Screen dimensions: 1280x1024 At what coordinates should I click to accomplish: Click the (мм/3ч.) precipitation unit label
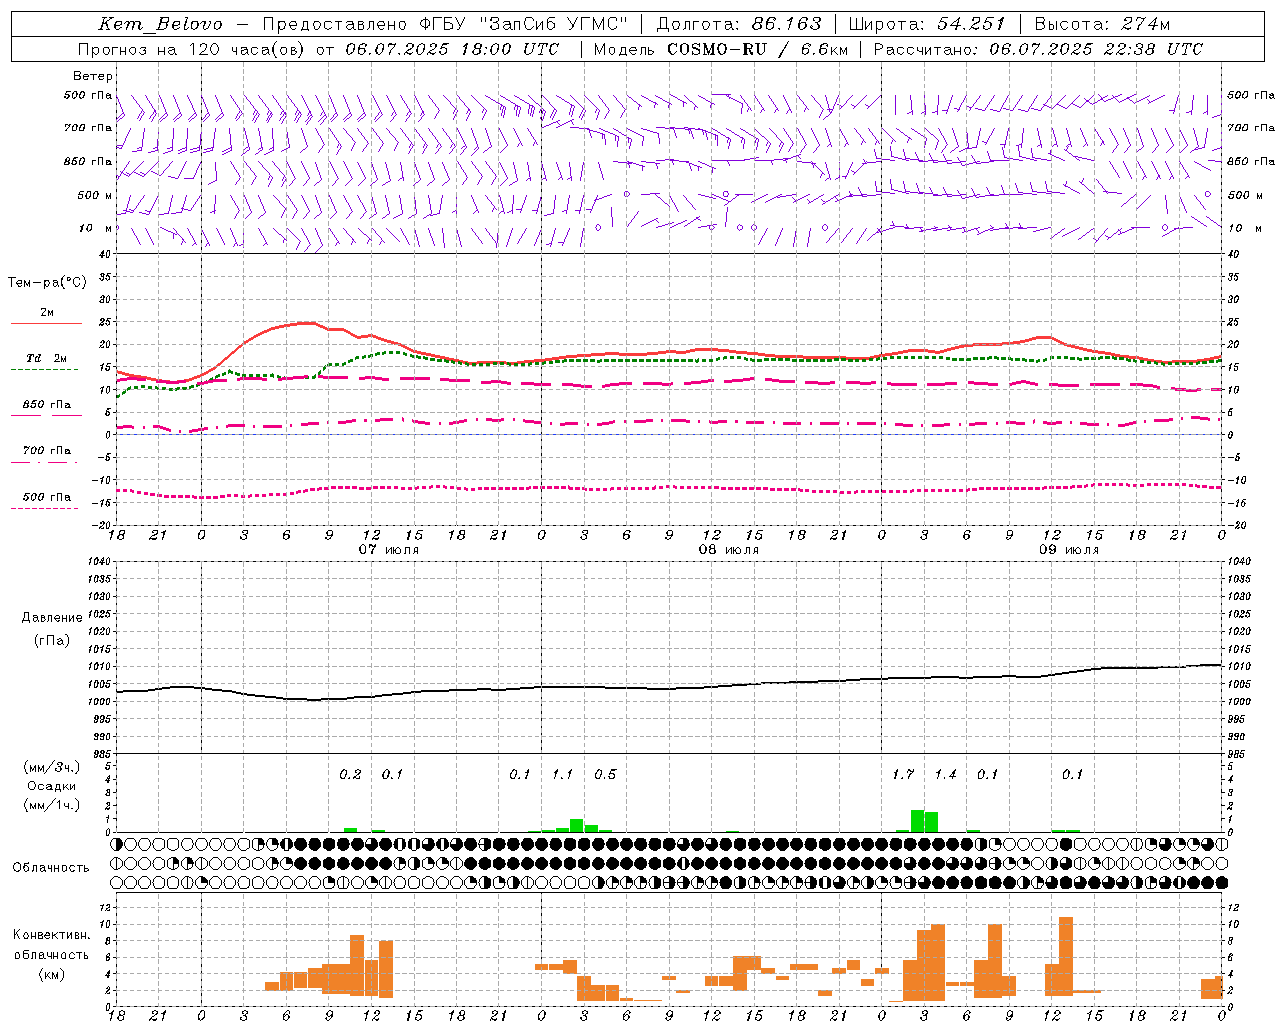(x=51, y=768)
